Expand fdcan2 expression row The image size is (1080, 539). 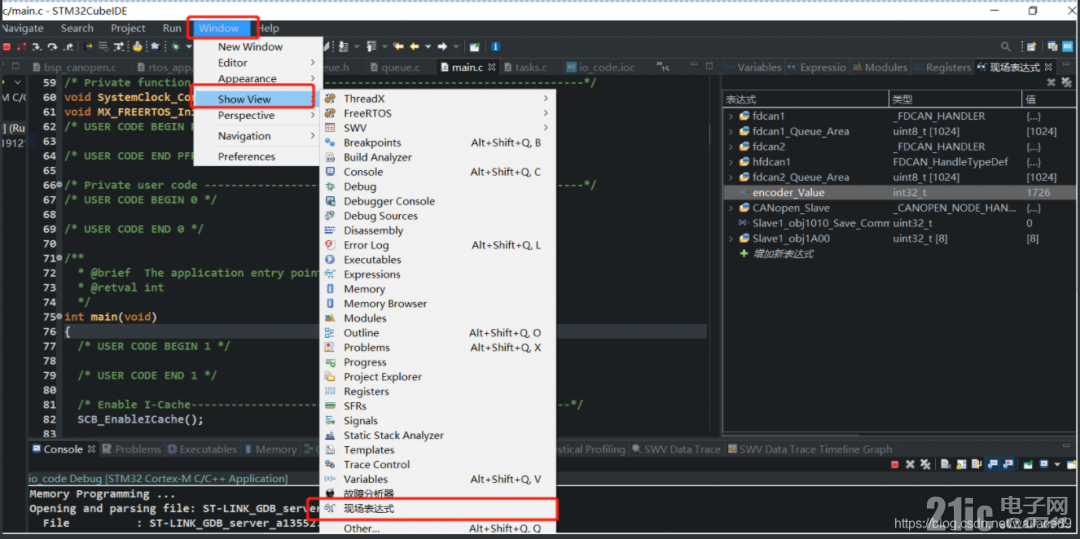pyautogui.click(x=730, y=147)
